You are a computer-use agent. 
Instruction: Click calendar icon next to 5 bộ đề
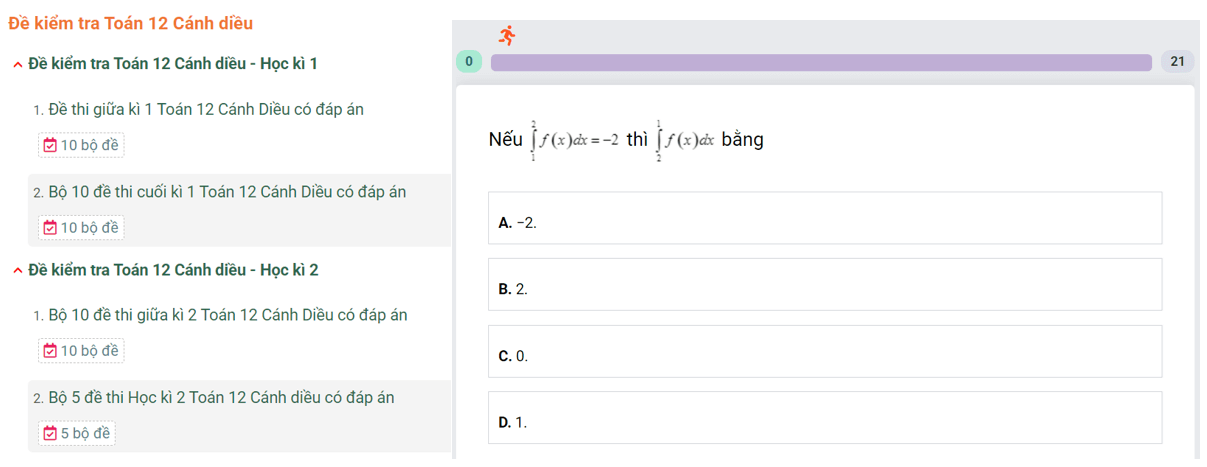click(50, 434)
